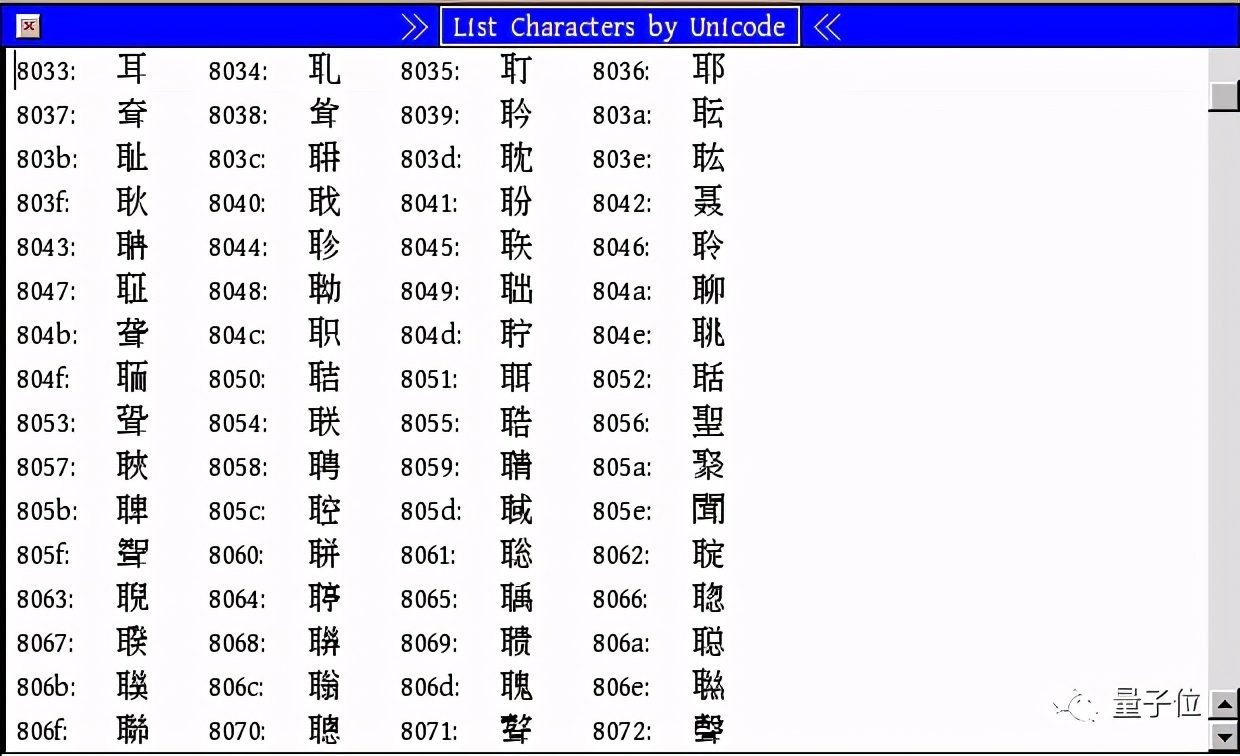Image resolution: width=1240 pixels, height=756 pixels.
Task: Click the double left chevron after title
Action: click(827, 27)
